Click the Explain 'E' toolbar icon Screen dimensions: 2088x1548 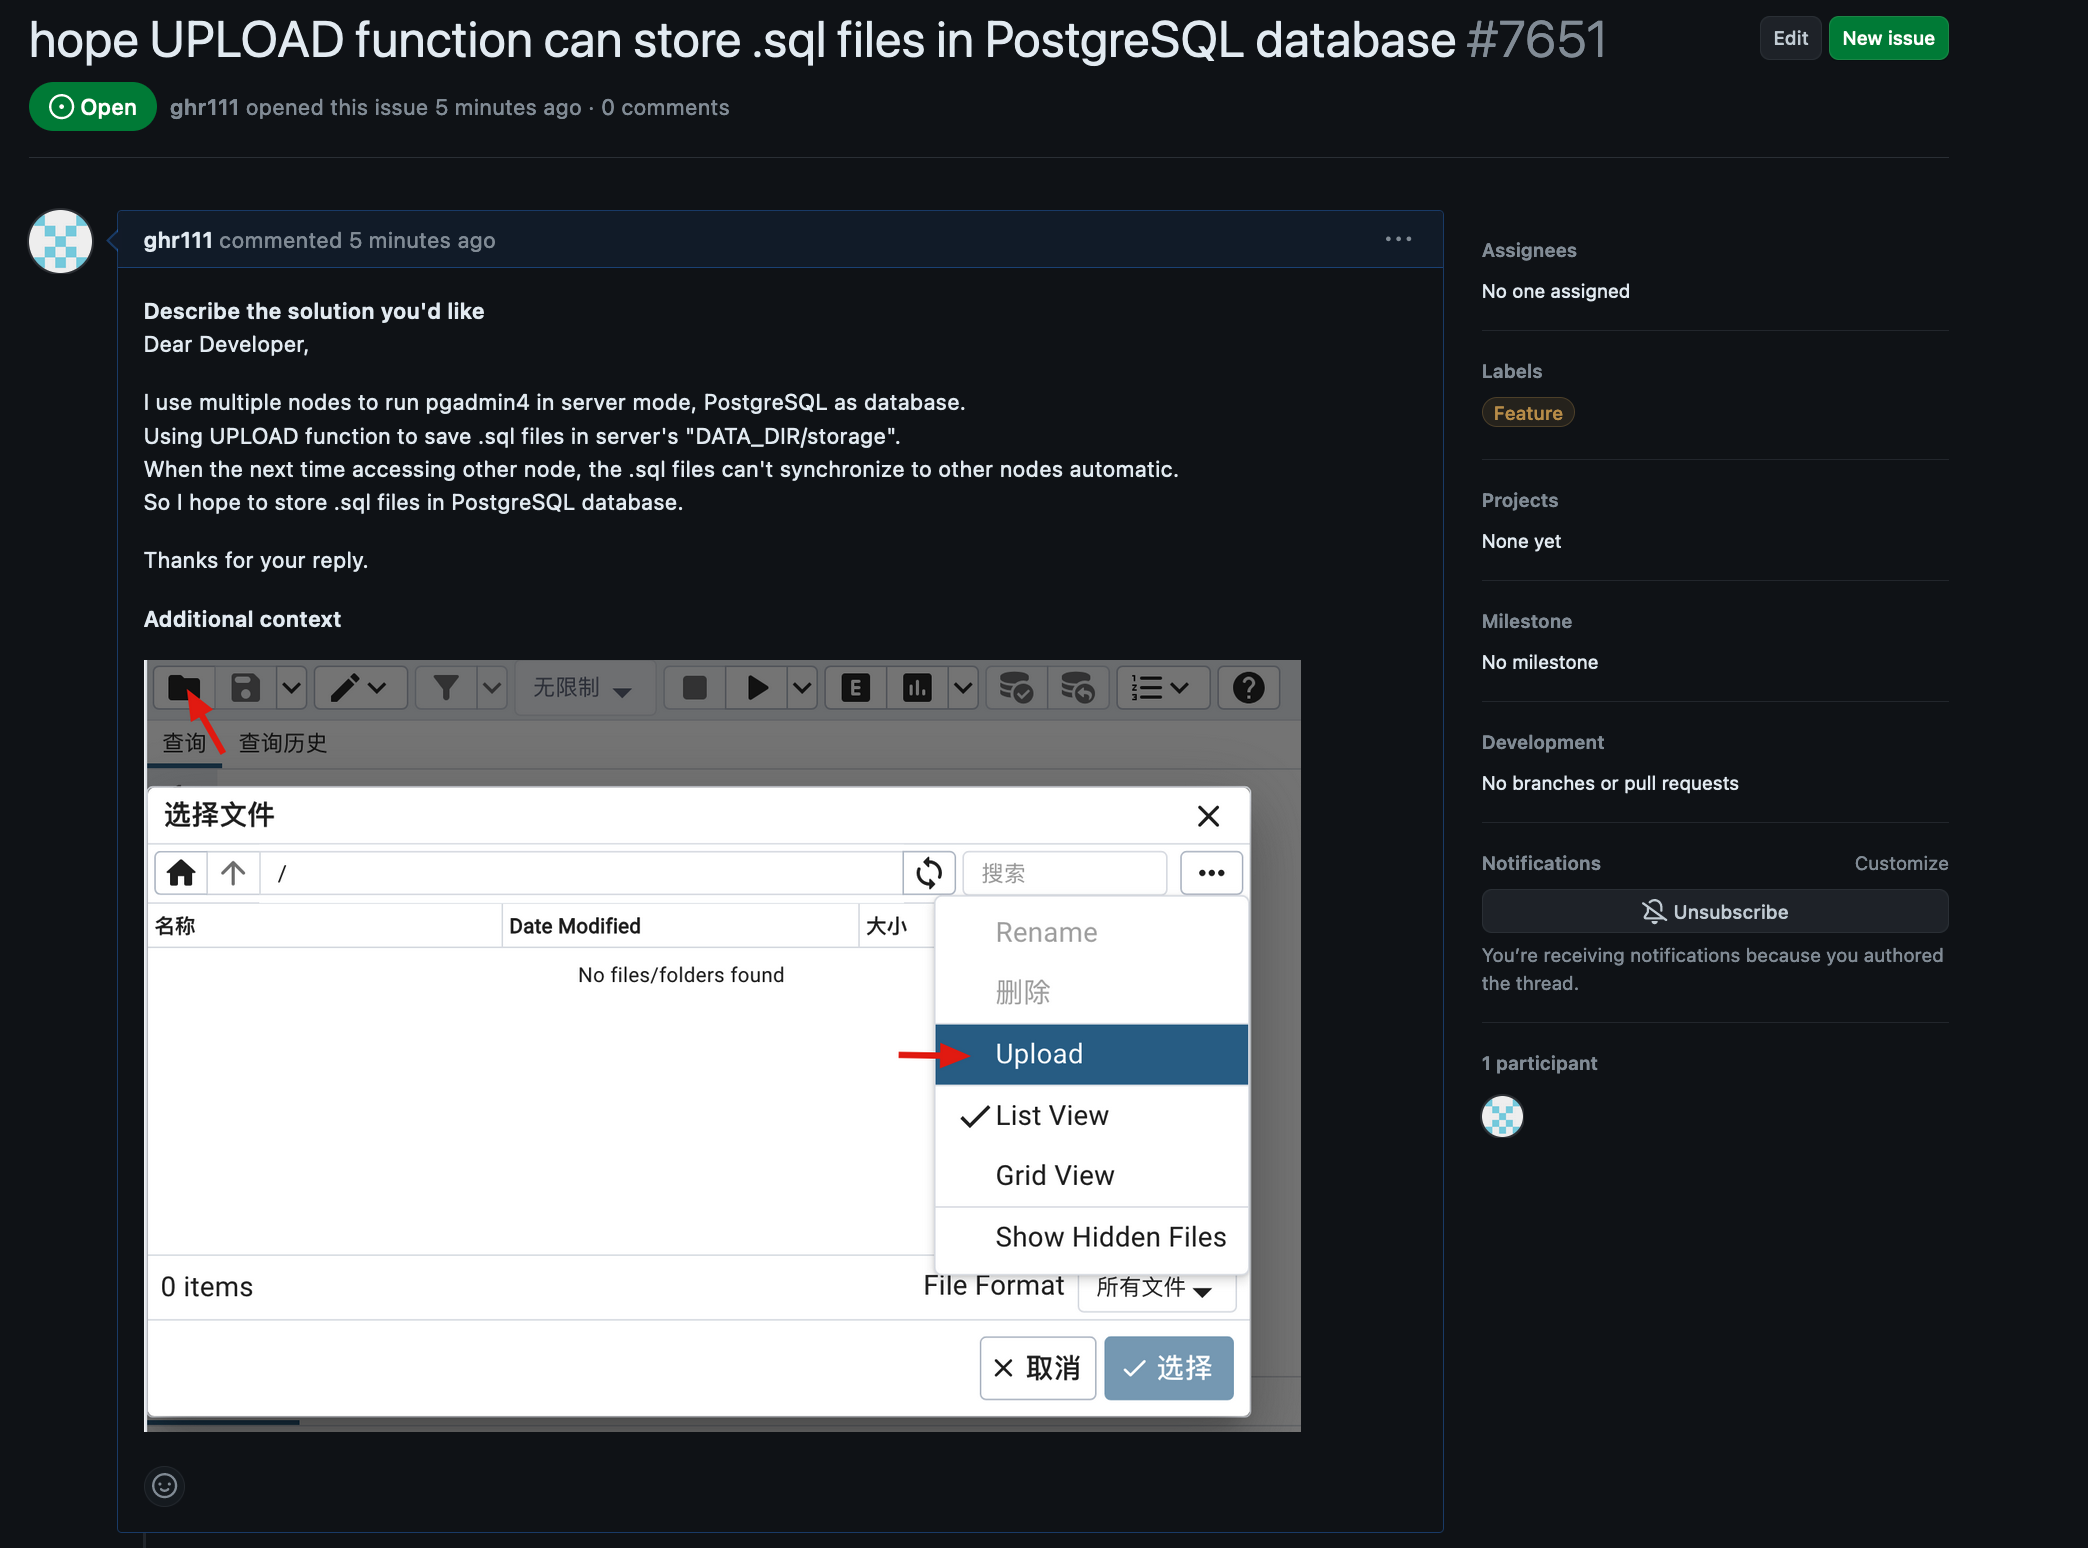855,688
